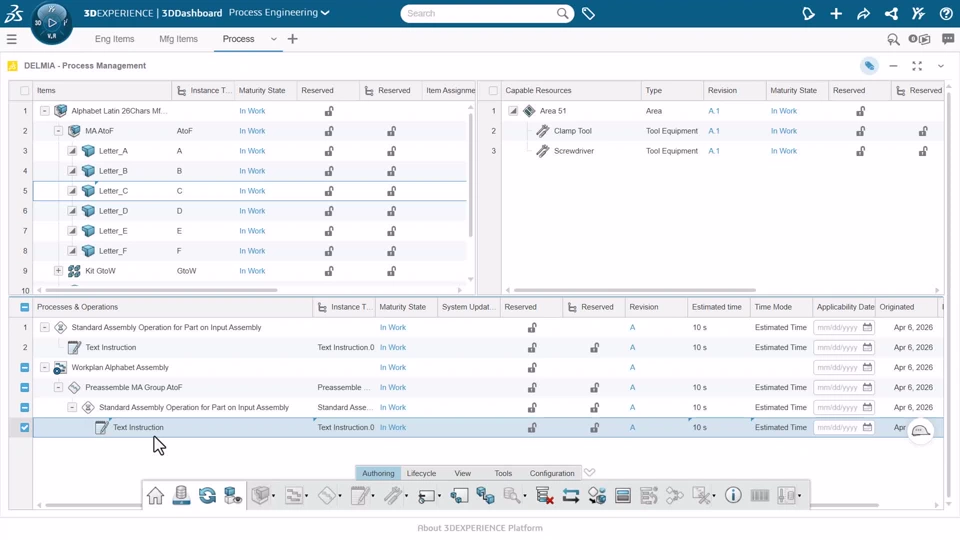The image size is (960, 540).
Task: Open the View action bar tab
Action: 463,473
